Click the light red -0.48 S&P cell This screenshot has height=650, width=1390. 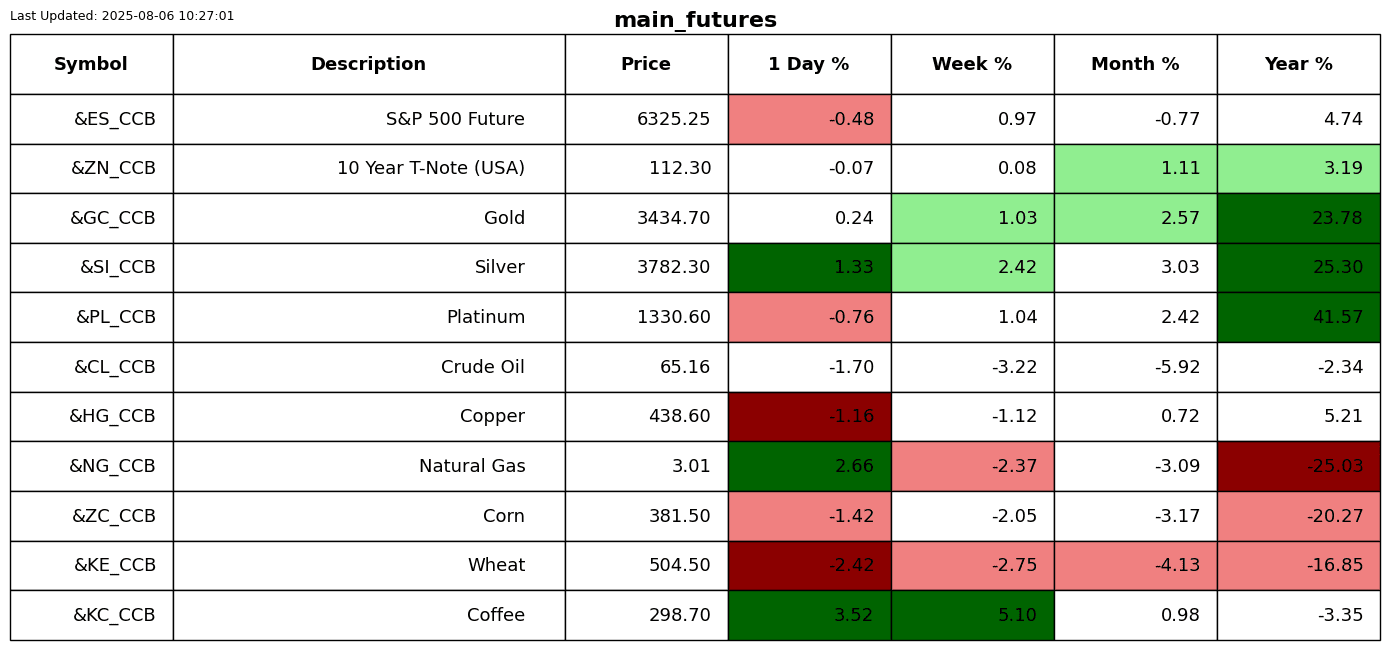pos(809,120)
